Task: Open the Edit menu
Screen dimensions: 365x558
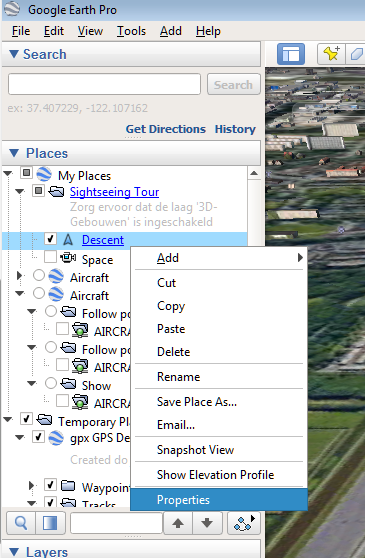Action: (54, 31)
